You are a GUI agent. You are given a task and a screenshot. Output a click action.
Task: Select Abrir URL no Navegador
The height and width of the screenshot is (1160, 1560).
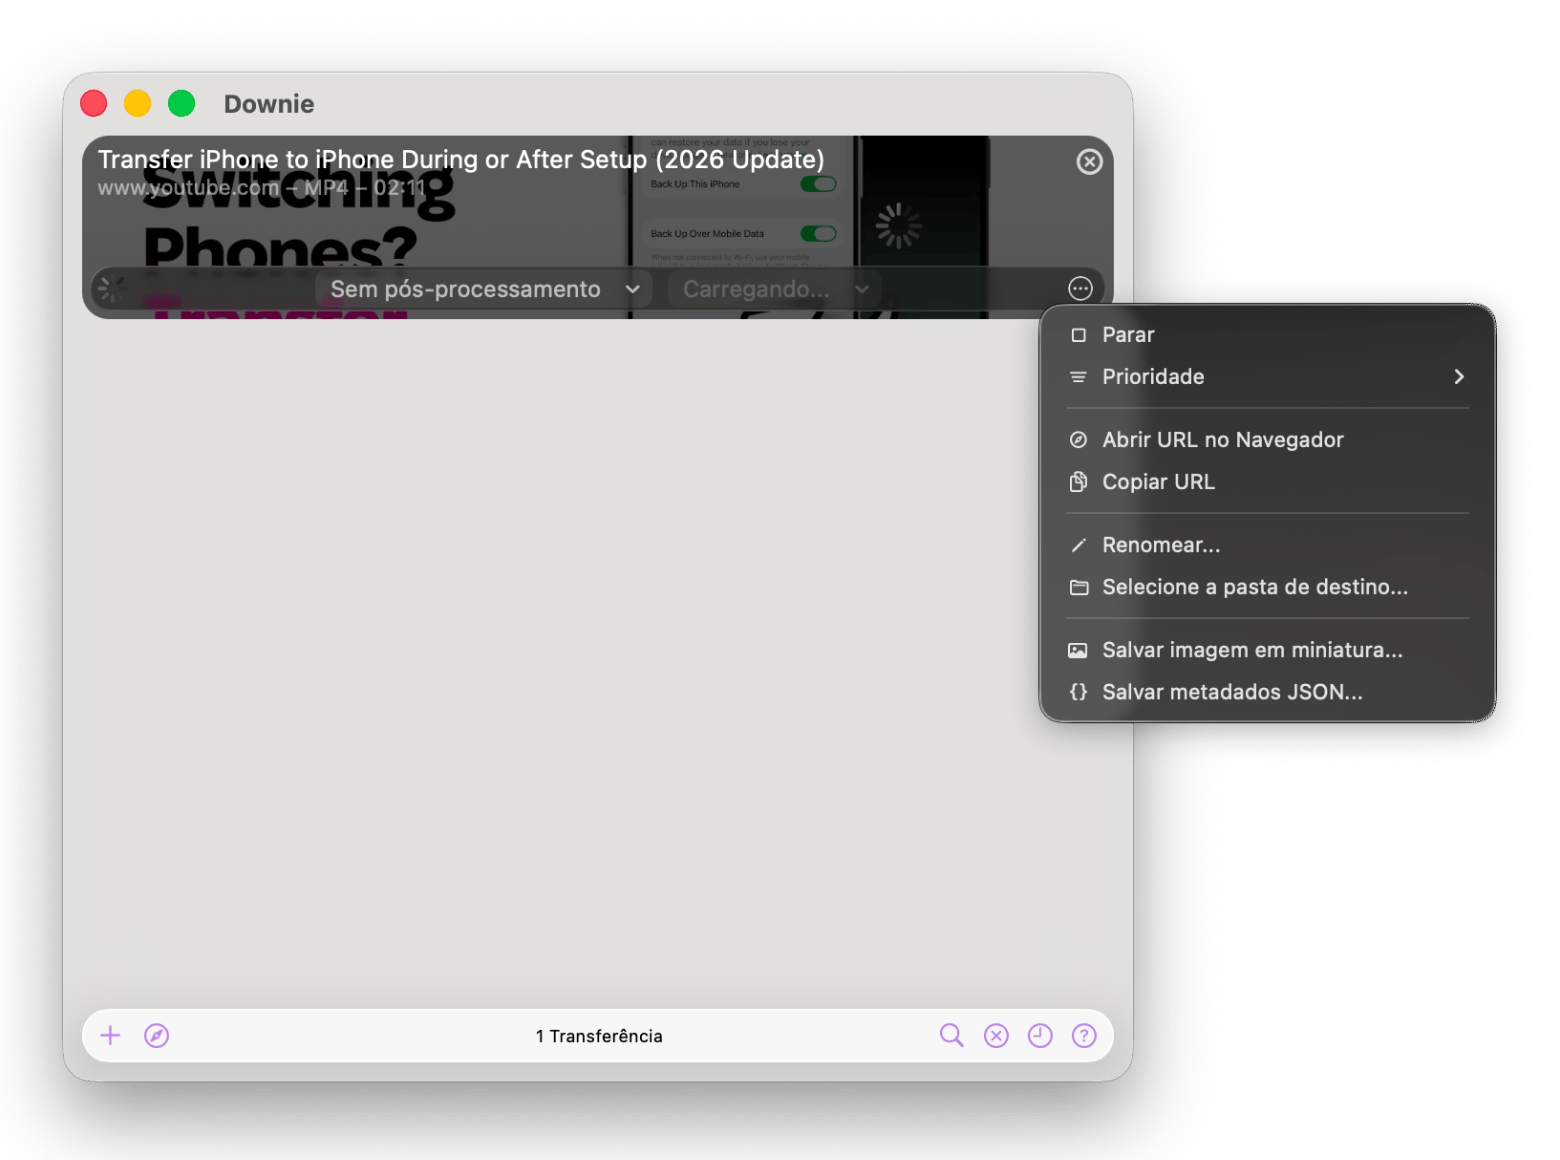(x=1267, y=440)
